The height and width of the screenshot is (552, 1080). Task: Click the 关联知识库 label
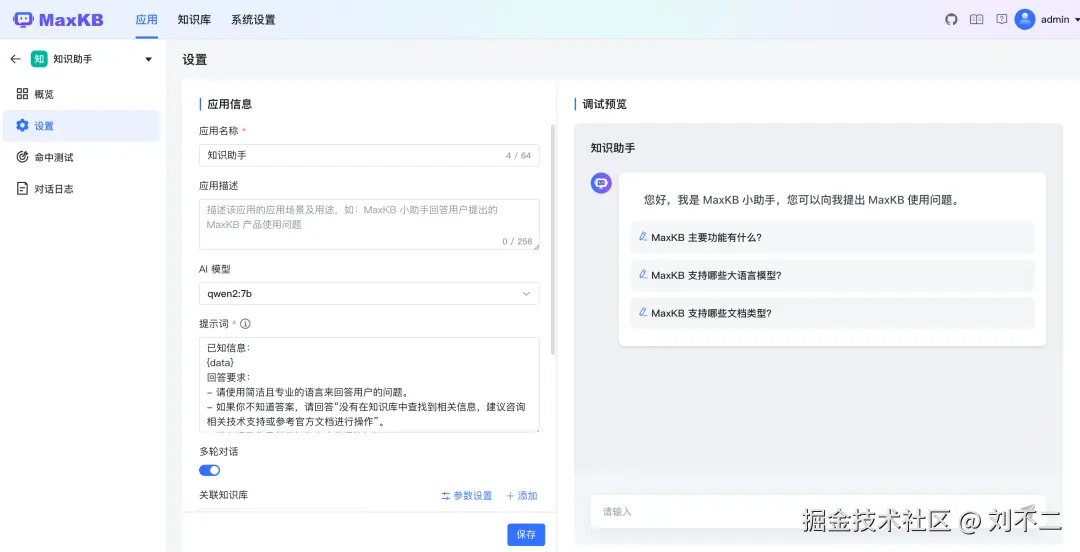point(223,495)
